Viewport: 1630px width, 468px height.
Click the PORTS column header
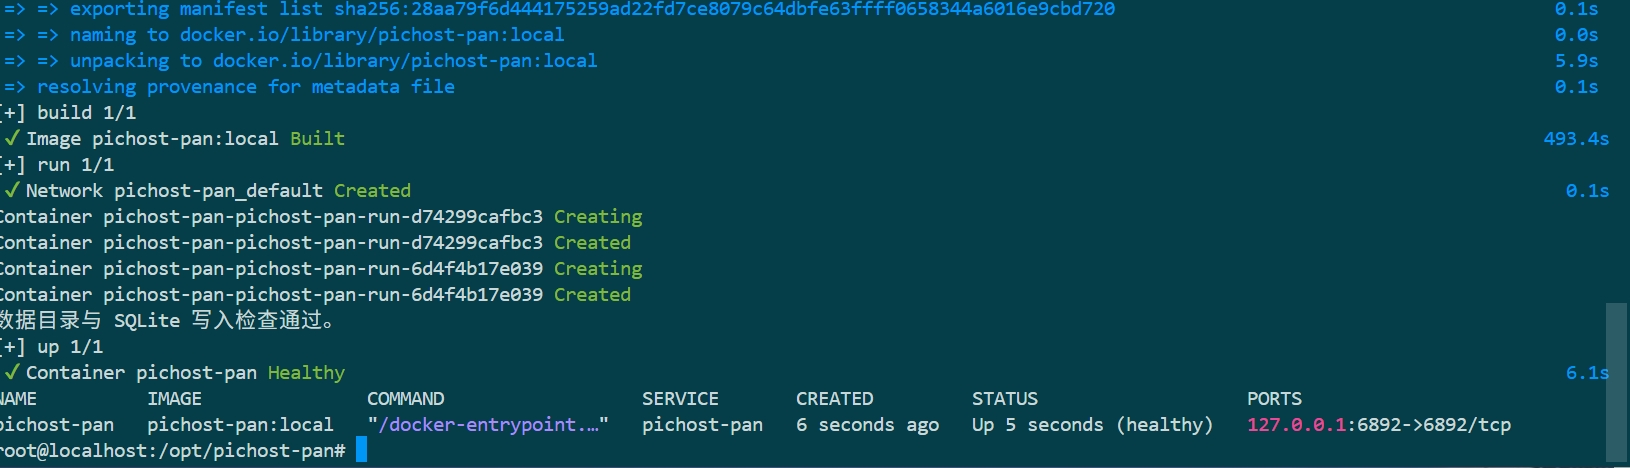[x=1274, y=398]
